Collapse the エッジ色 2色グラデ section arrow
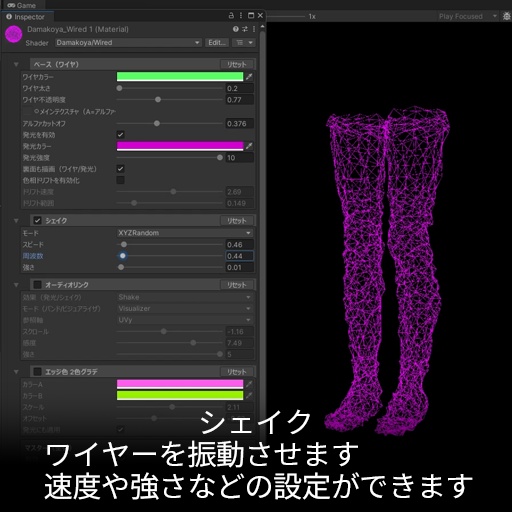The image size is (512, 512). point(16,371)
